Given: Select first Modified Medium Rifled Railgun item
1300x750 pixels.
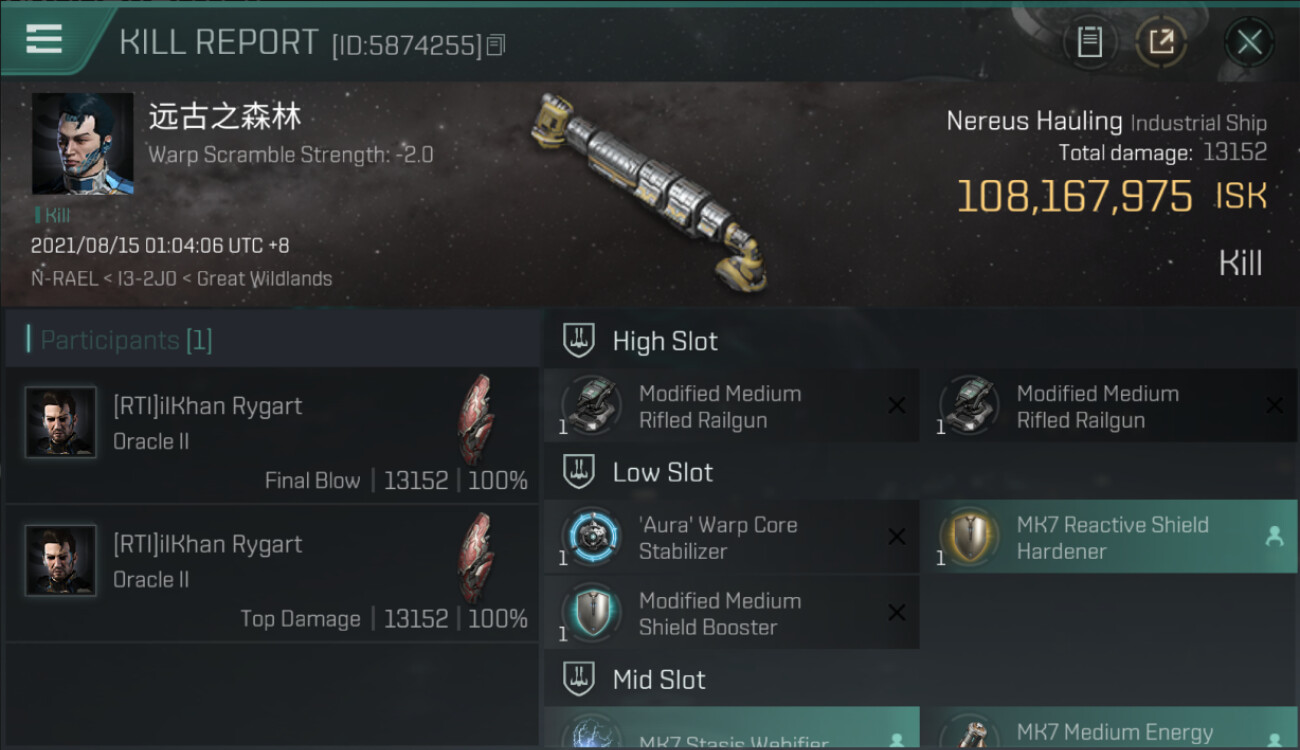Looking at the screenshot, I should 732,406.
